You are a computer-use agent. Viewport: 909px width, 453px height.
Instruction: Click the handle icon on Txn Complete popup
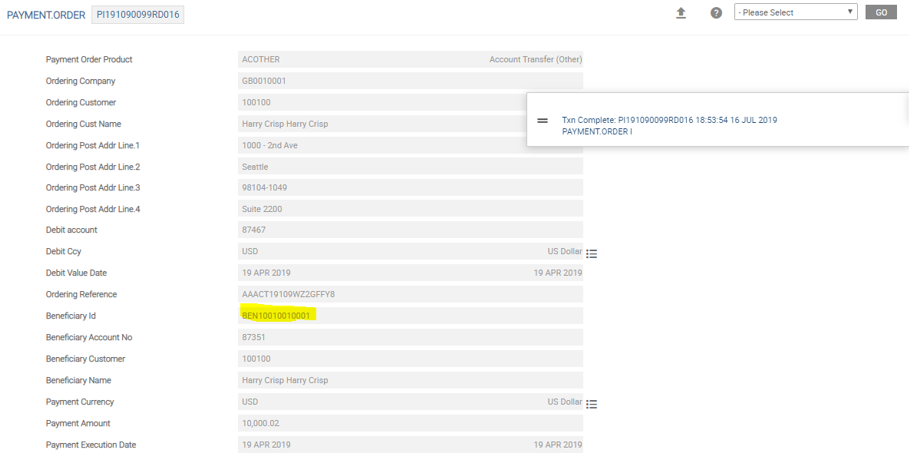543,121
